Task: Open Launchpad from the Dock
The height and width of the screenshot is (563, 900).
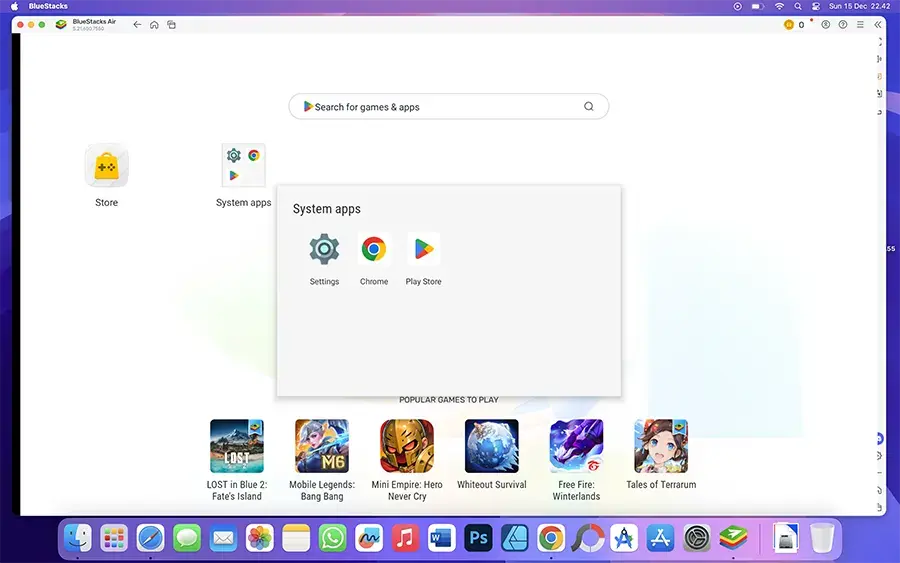Action: pos(114,538)
